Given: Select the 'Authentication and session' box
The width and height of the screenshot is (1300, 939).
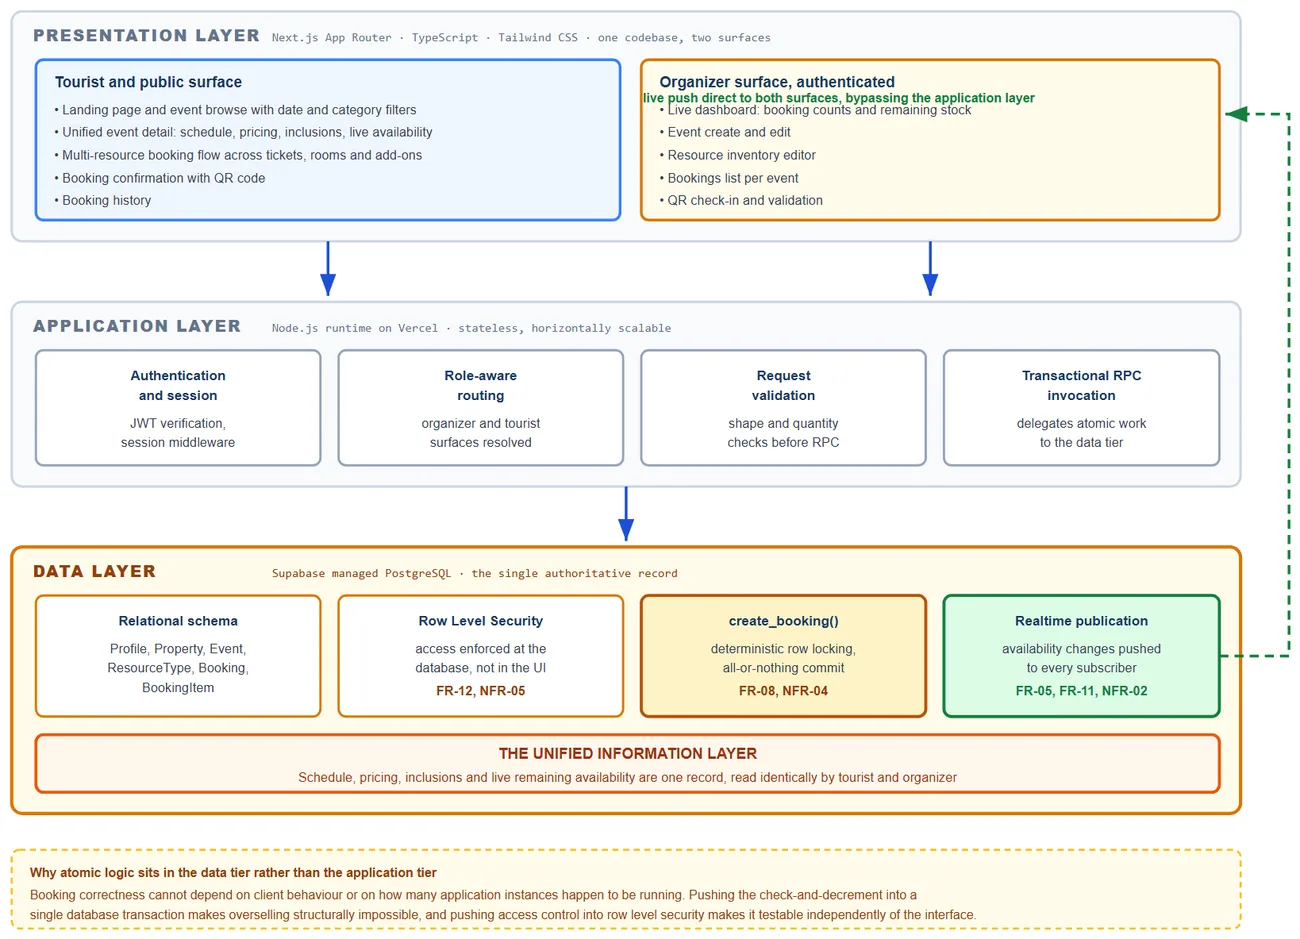Looking at the screenshot, I should coord(178,408).
